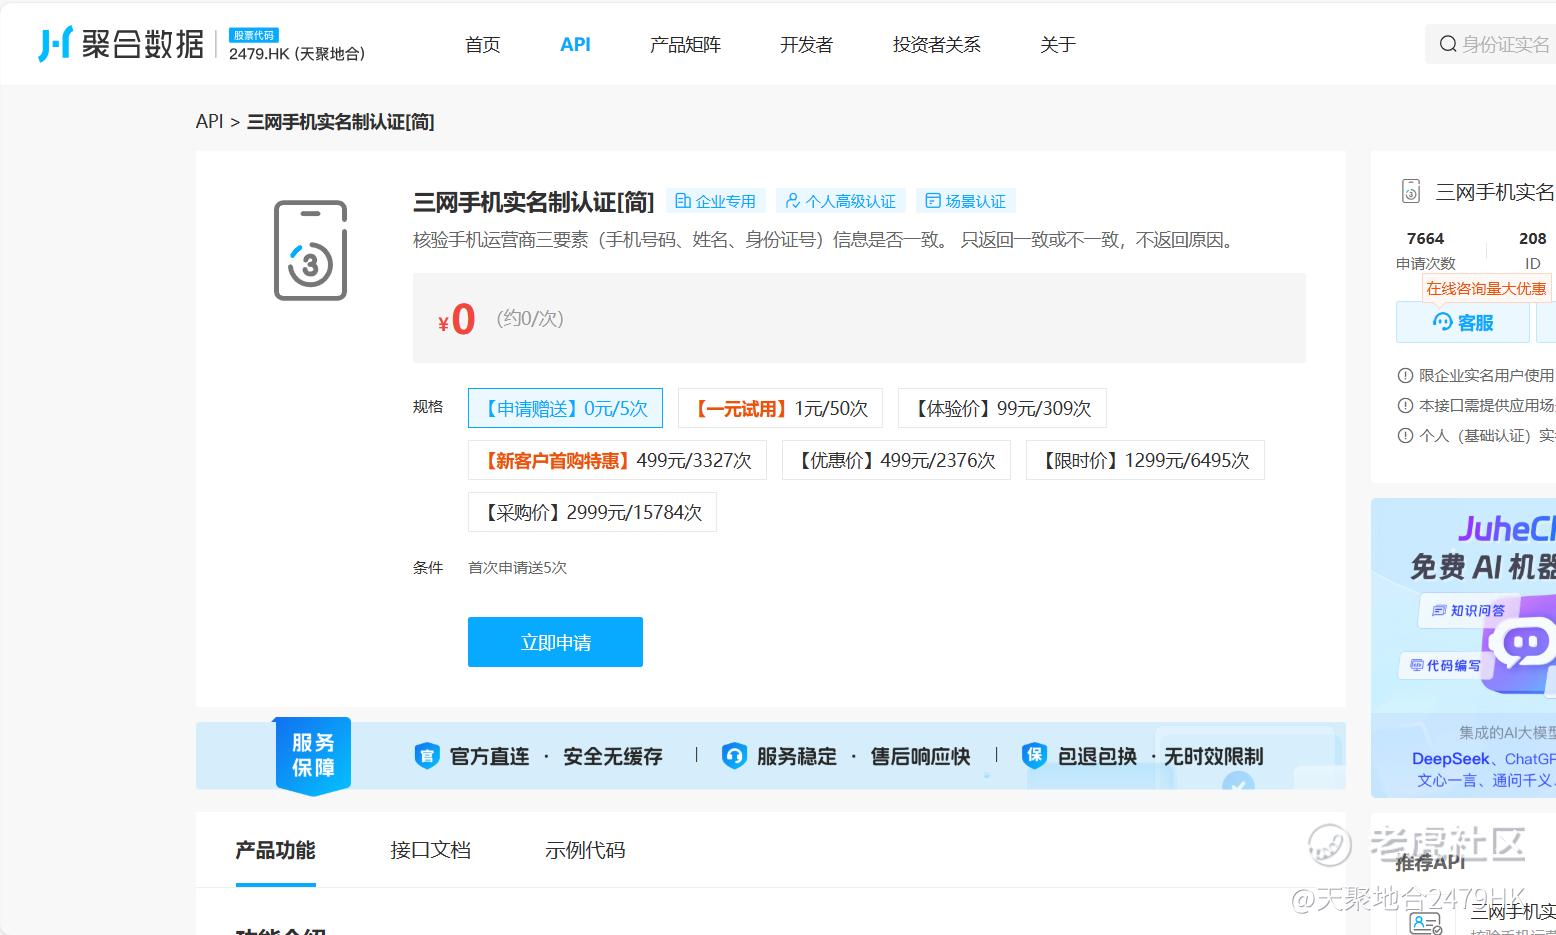This screenshot has height=935, width=1556.
Task: Click the 三网手机实名制认证[简] breadcrumb text
Action: (340, 121)
